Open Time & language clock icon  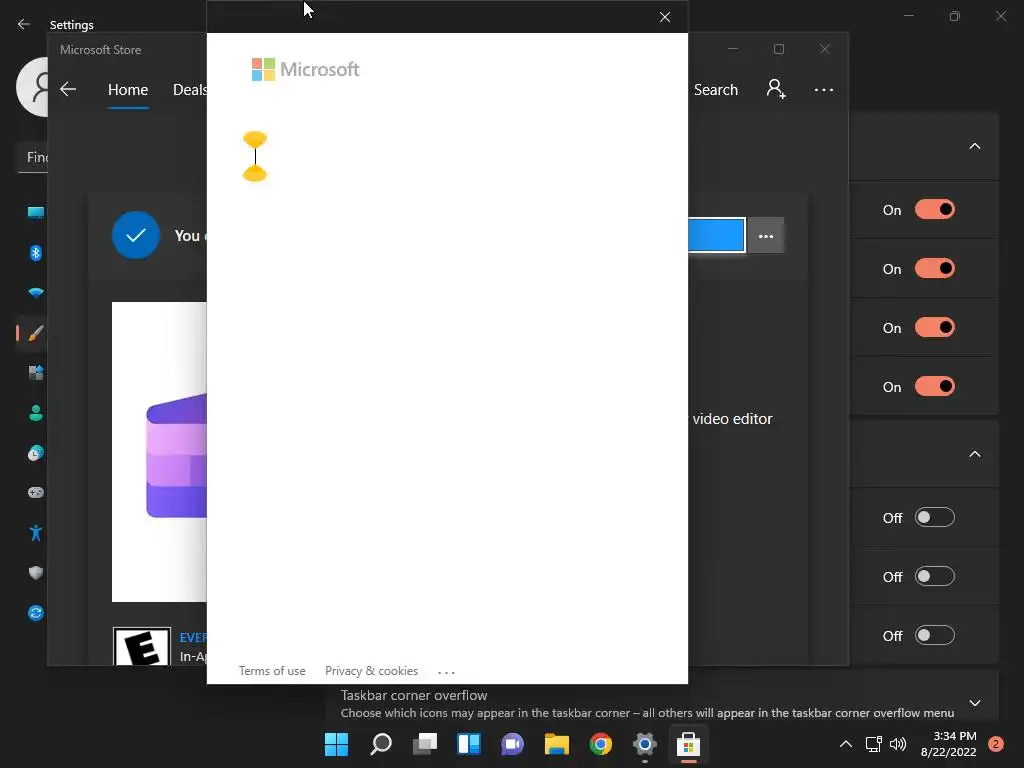pos(36,453)
